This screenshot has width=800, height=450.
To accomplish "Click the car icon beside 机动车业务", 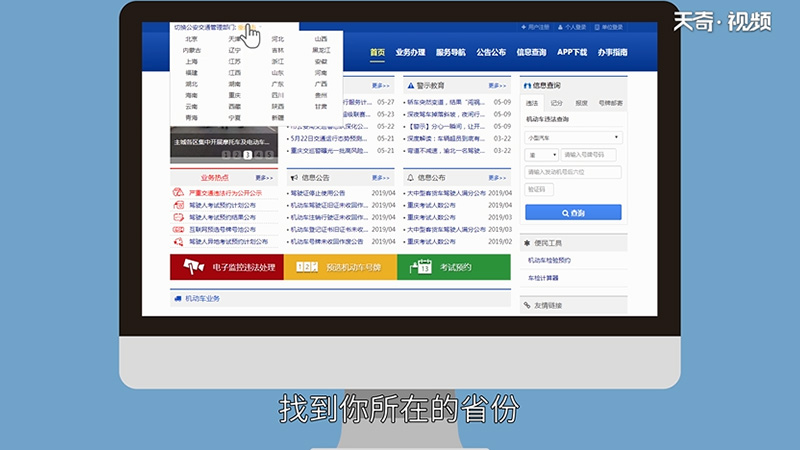I will click(x=178, y=298).
